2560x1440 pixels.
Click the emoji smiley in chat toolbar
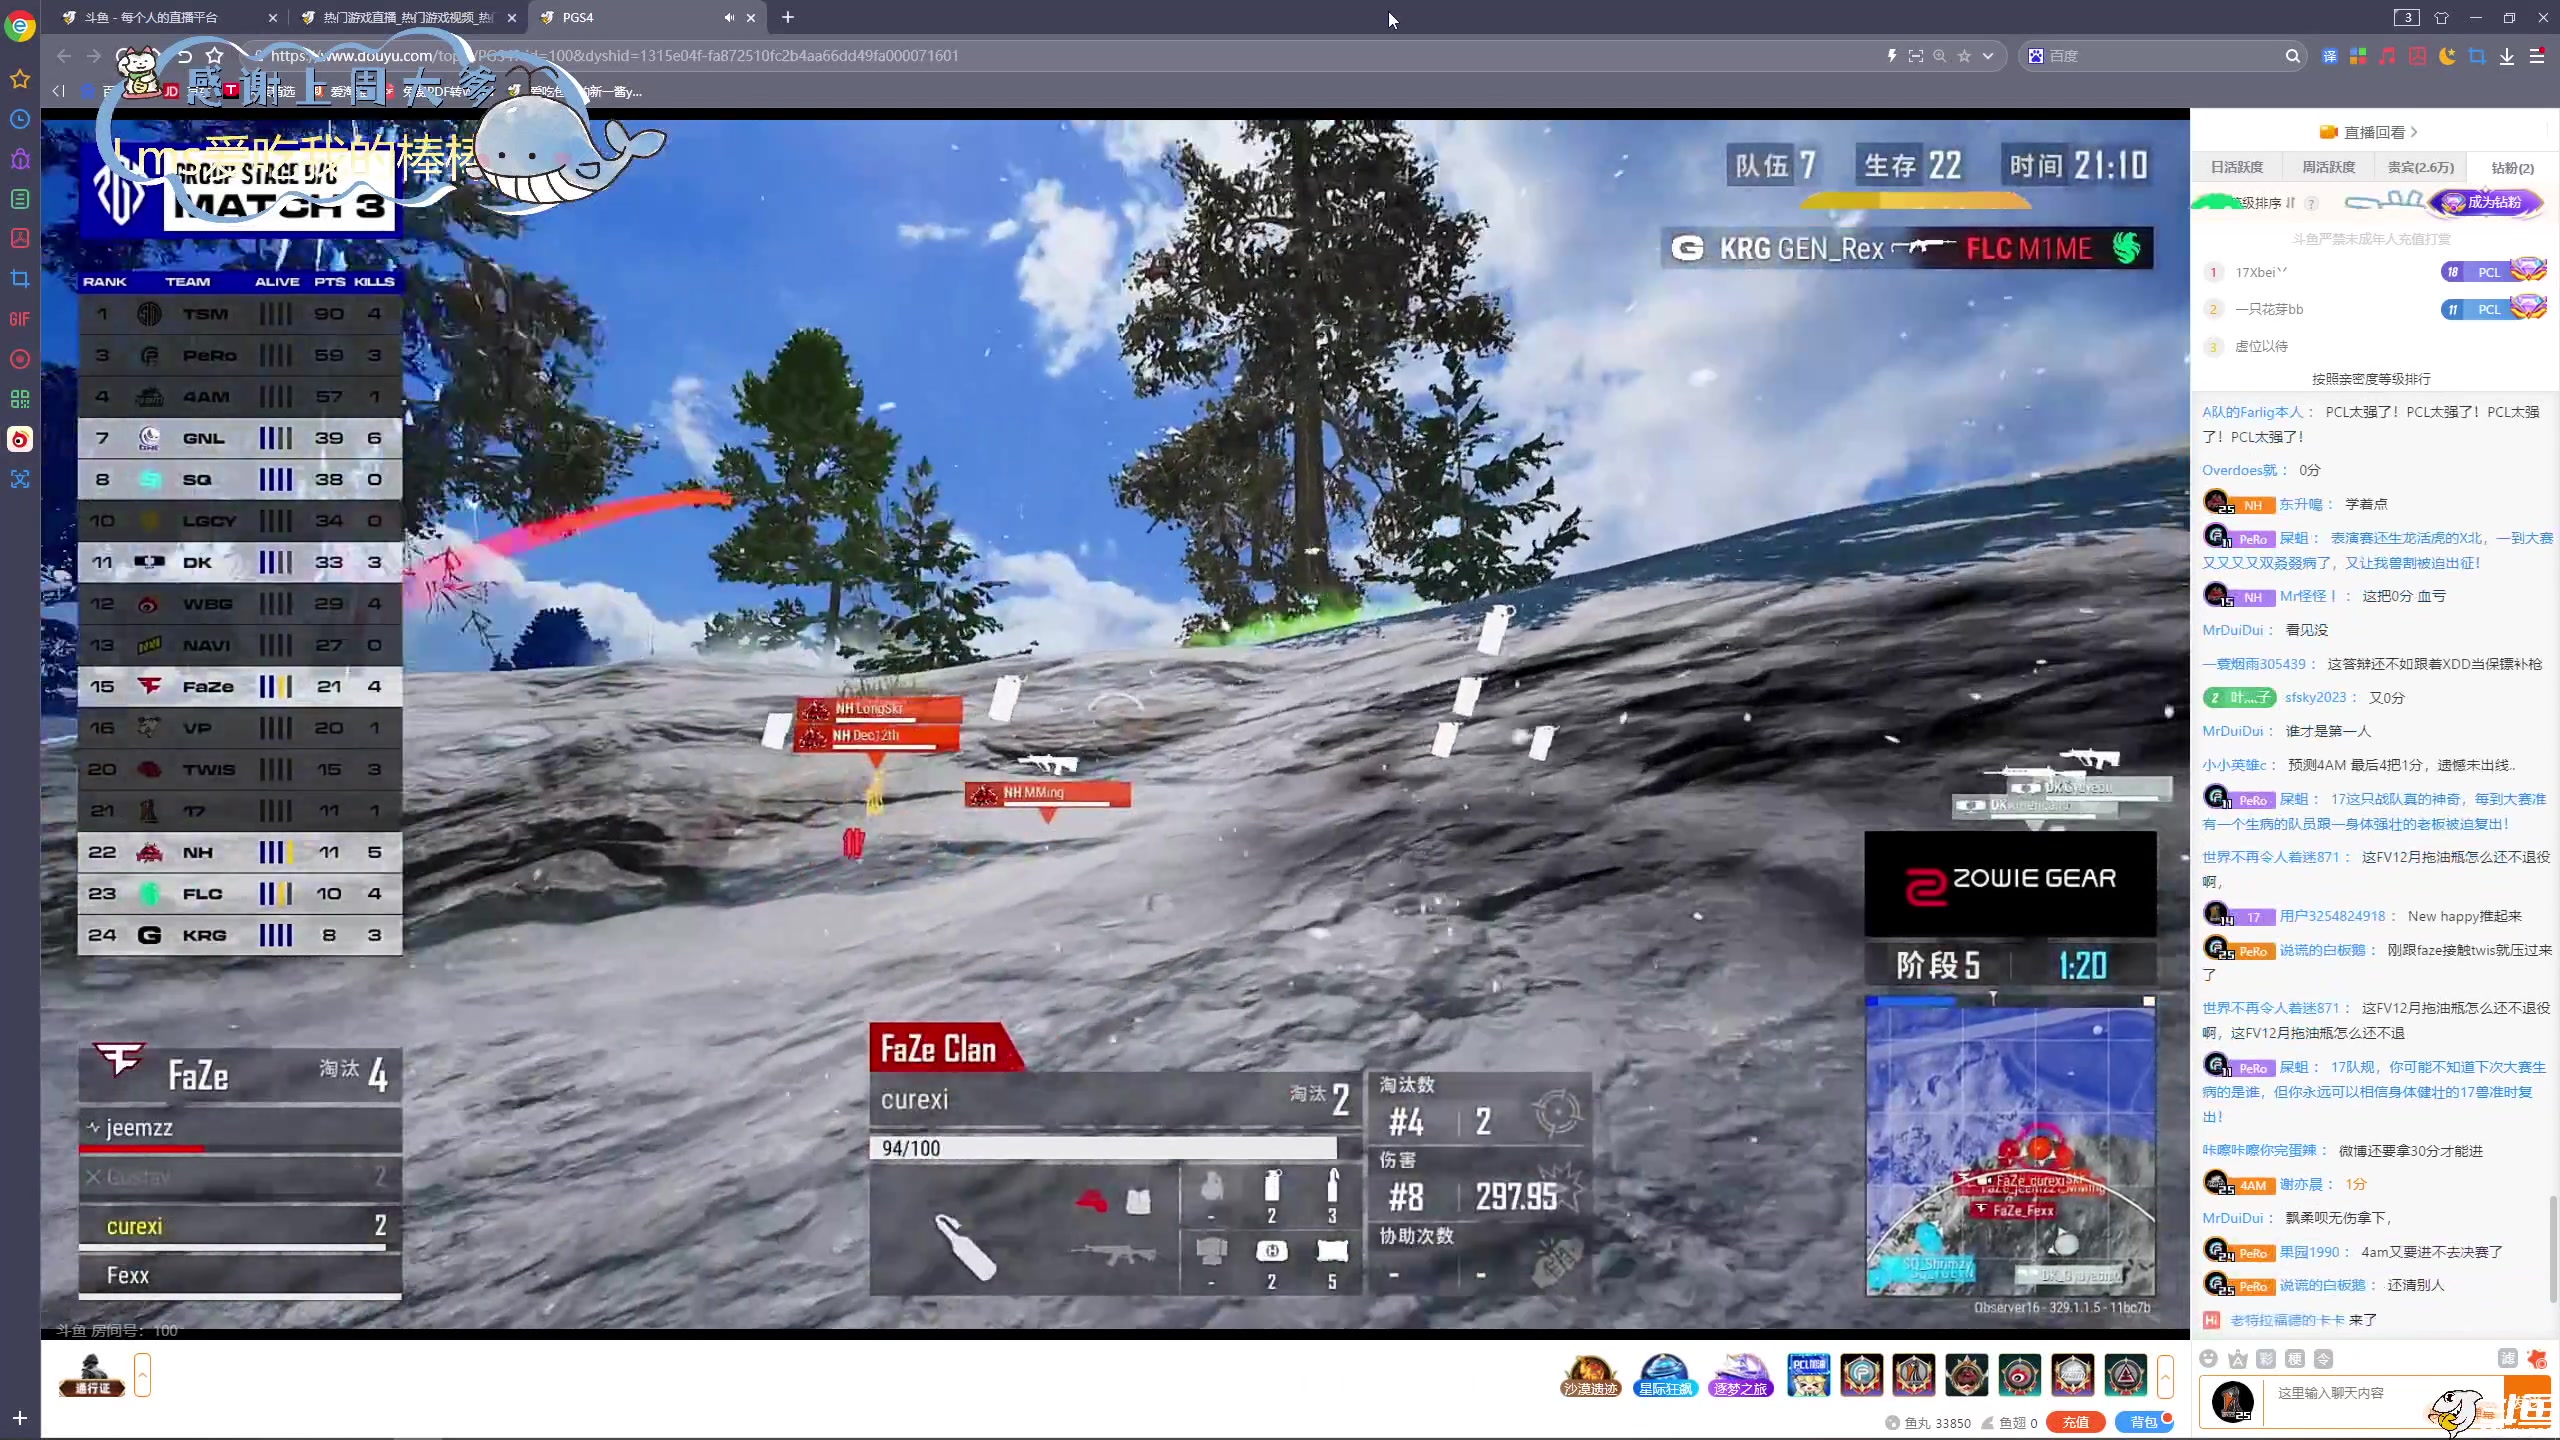[2209, 1358]
